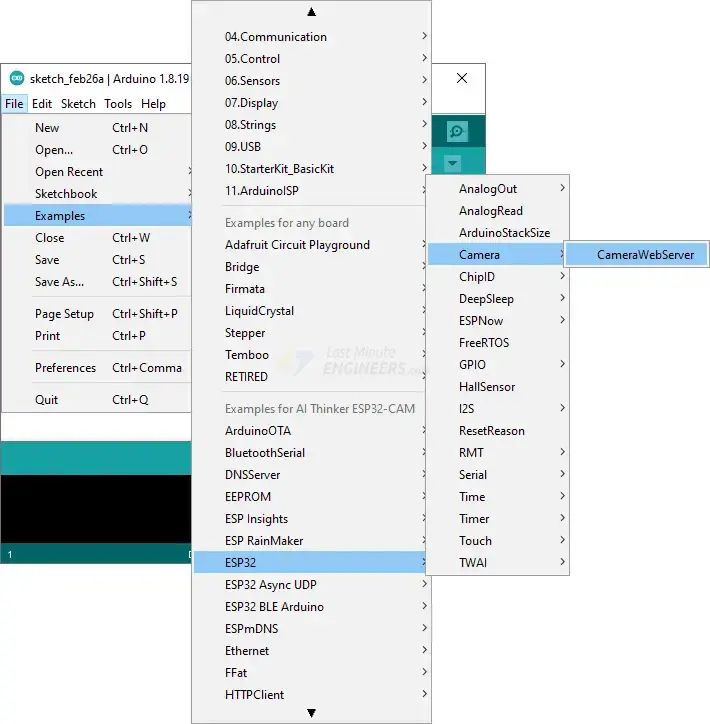Open the File menu
710x724 pixels.
coord(14,104)
